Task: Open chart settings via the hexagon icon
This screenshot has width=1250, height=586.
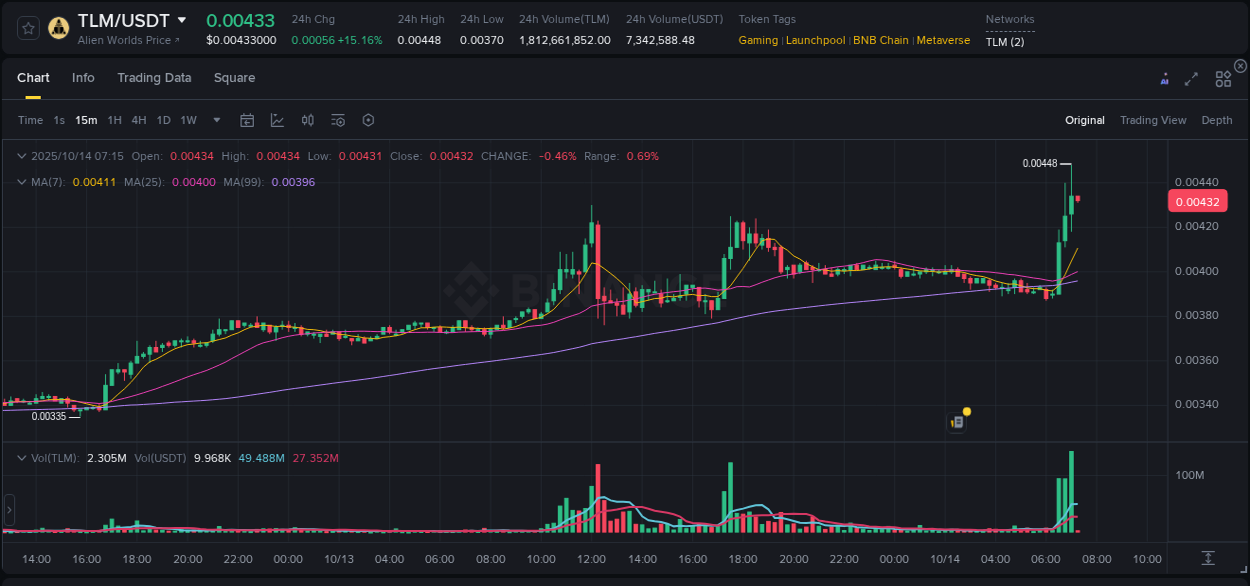Action: pos(368,120)
